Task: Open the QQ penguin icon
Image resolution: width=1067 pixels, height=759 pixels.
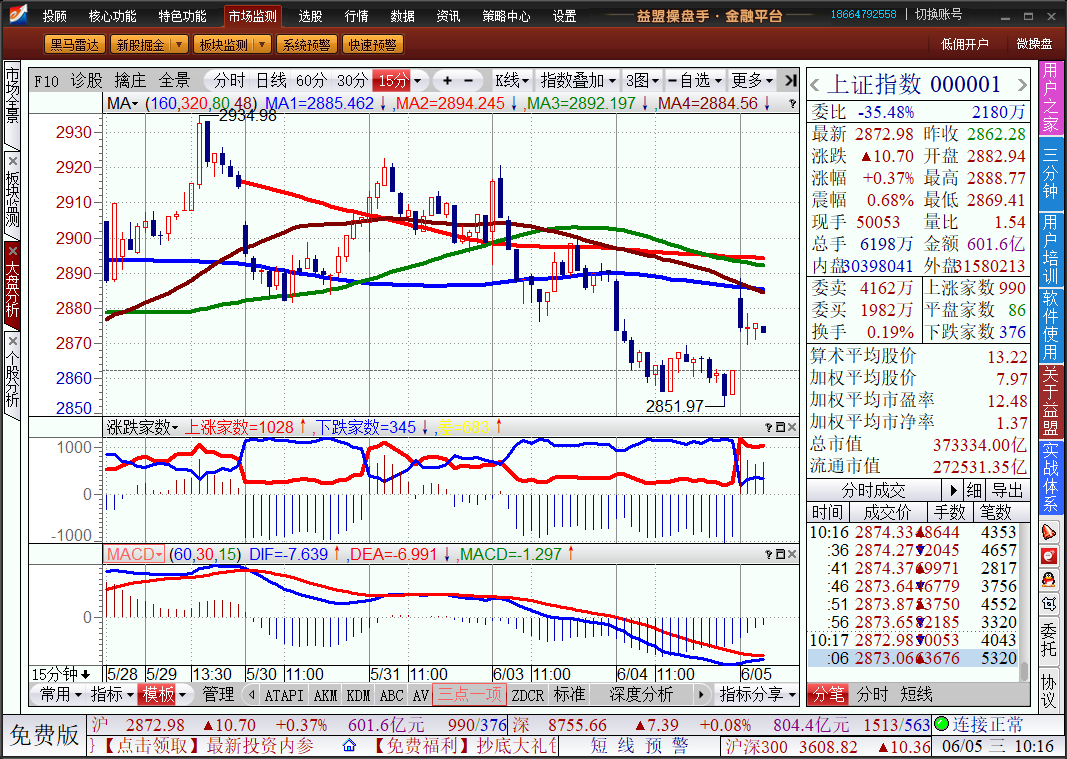Action: coord(1048,579)
